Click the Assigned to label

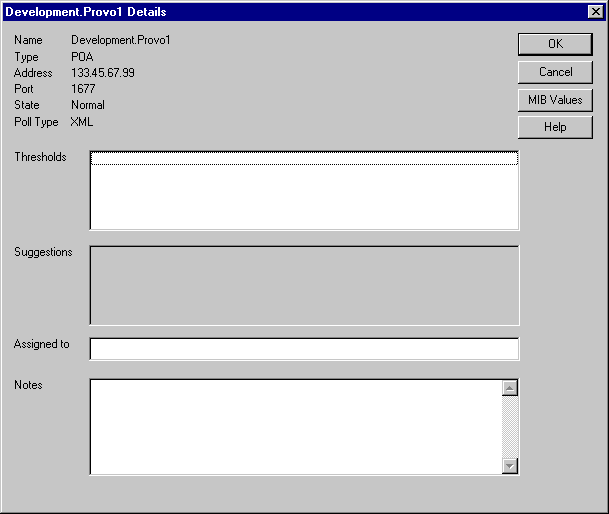click(x=42, y=344)
